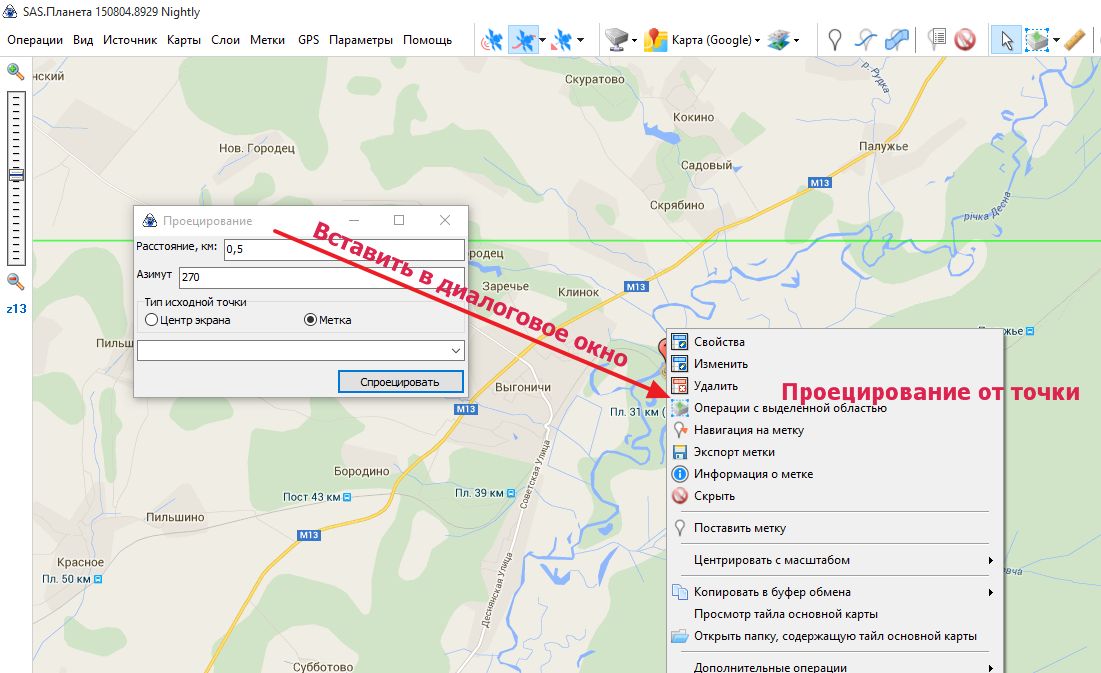Select the add path tool
The height and width of the screenshot is (673, 1101).
point(866,40)
